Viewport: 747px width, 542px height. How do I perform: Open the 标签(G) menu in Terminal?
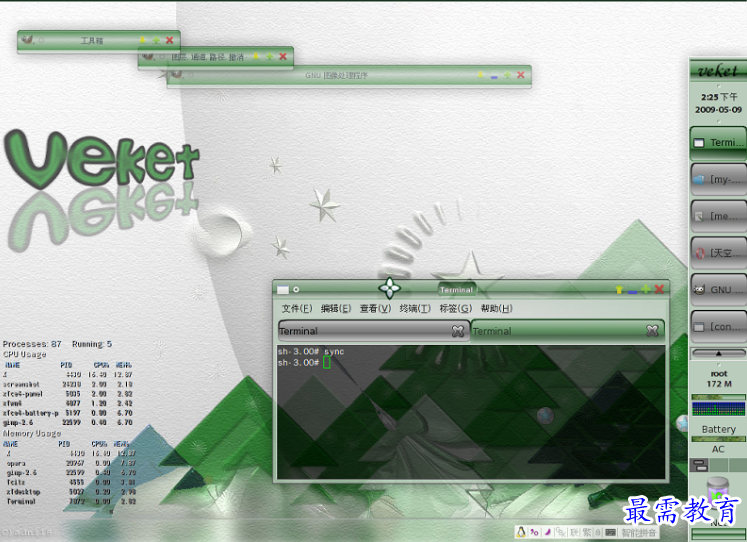click(455, 309)
